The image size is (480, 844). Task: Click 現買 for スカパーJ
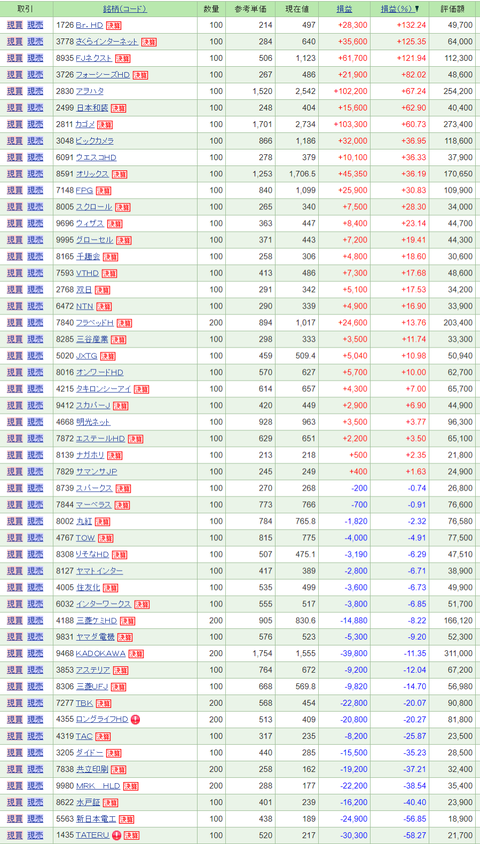click(15, 406)
